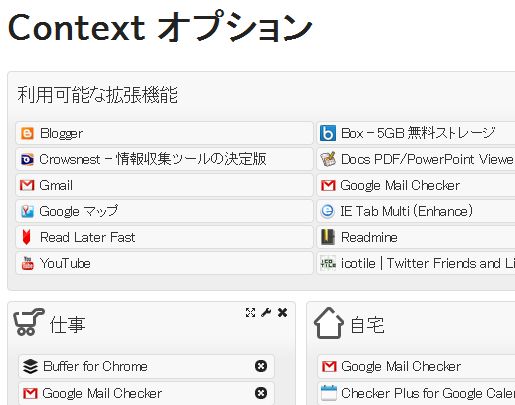Viewport: 515px width, 405px height.
Task: Remove Google Mail Checker from 仕事
Action: 261,393
